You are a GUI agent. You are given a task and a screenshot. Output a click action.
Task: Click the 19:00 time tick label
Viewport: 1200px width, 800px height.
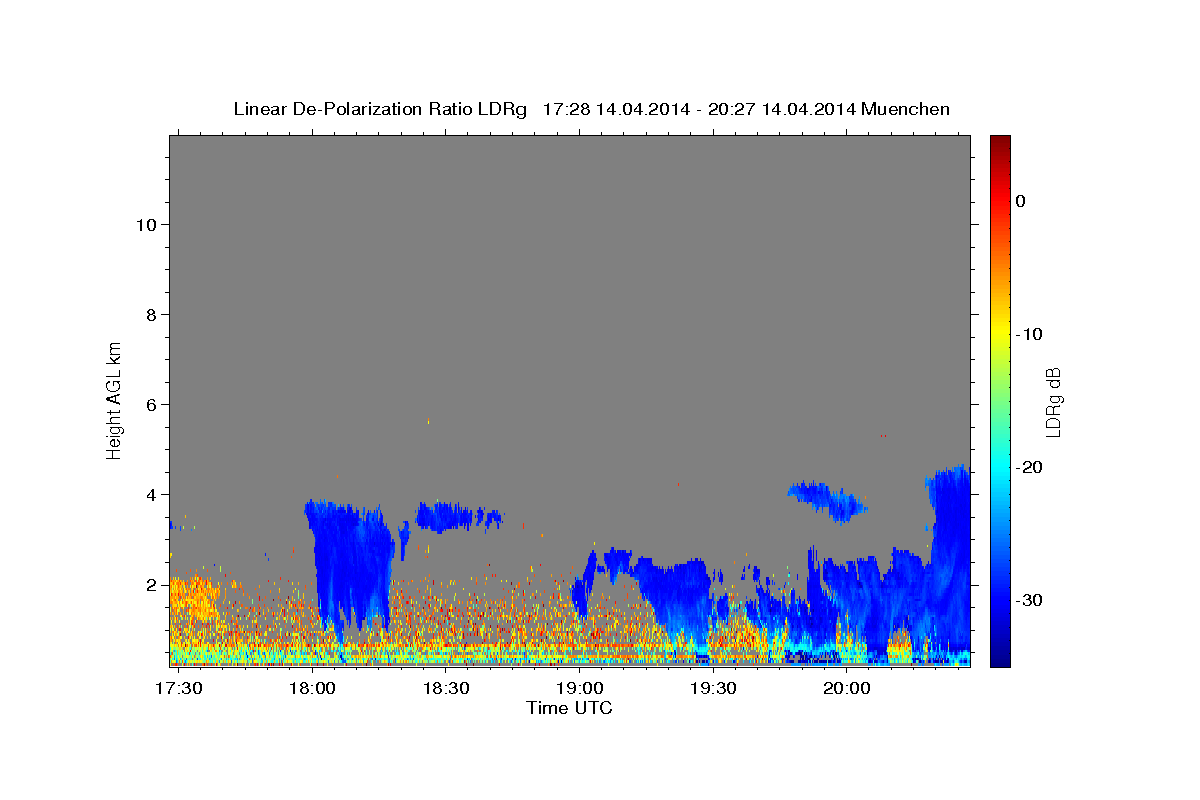pyautogui.click(x=579, y=688)
